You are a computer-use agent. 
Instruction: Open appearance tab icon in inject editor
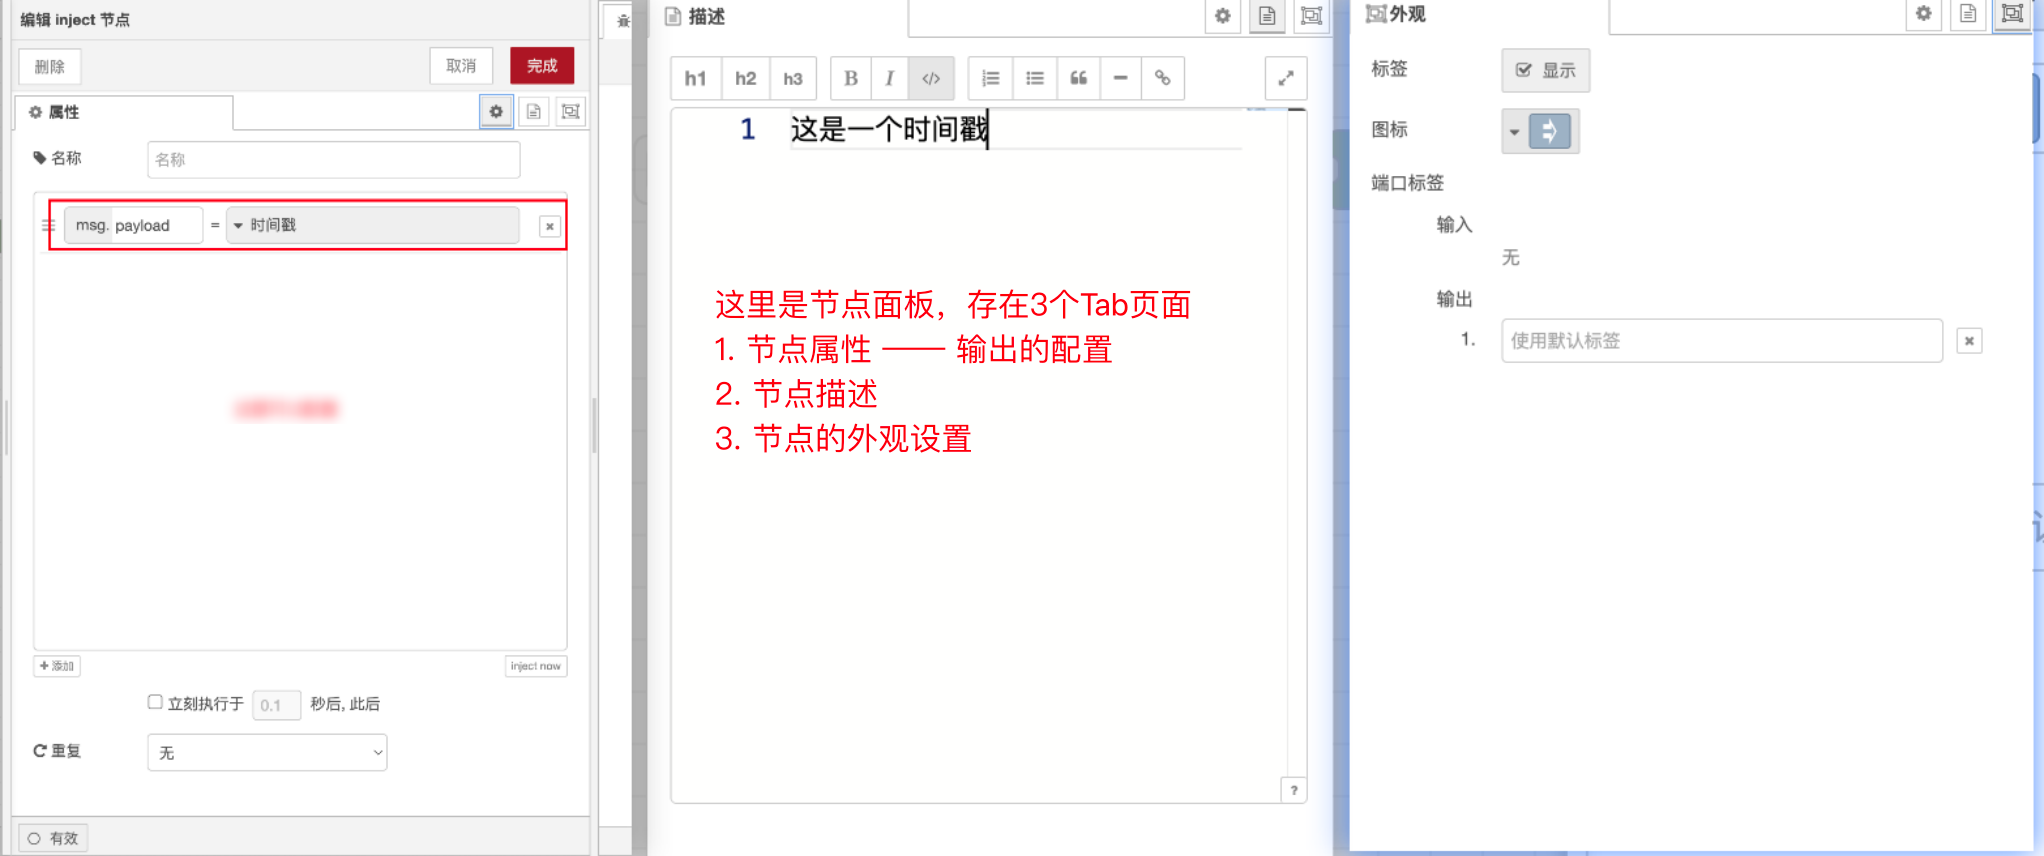point(570,111)
